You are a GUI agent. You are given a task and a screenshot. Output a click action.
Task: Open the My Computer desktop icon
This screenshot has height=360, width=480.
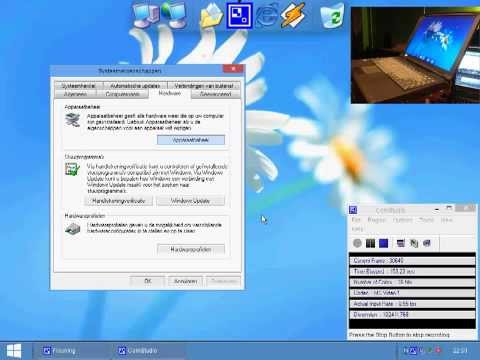point(147,15)
